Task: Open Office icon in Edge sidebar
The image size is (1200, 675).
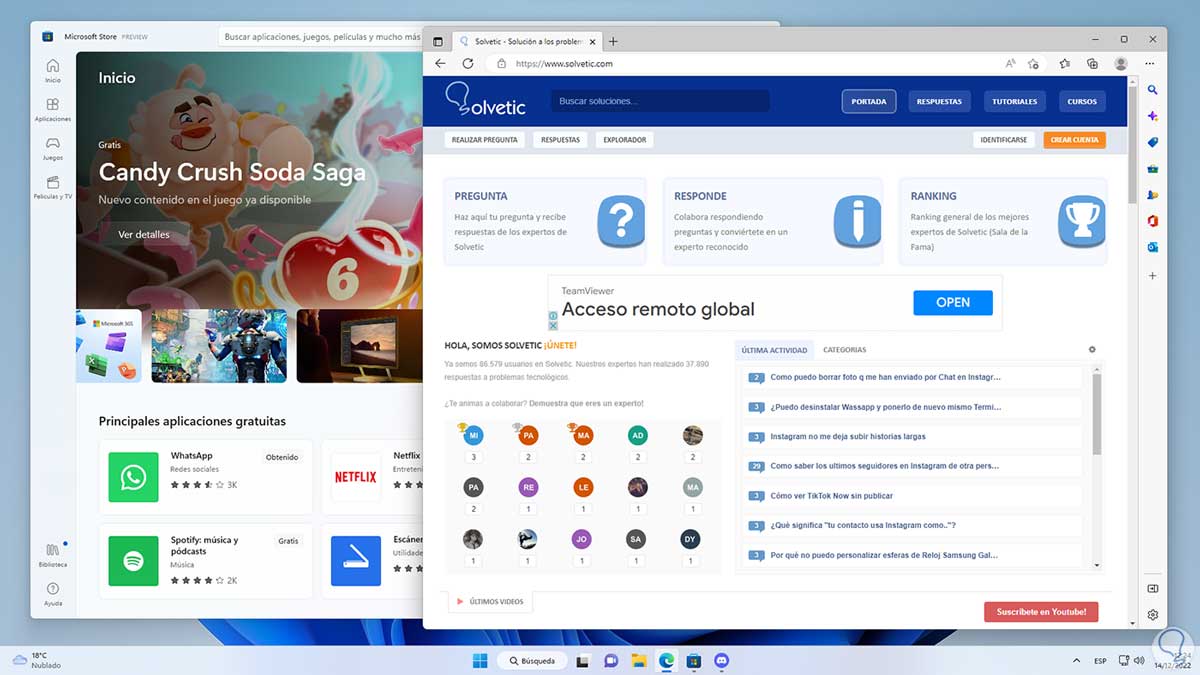Action: 1152,220
